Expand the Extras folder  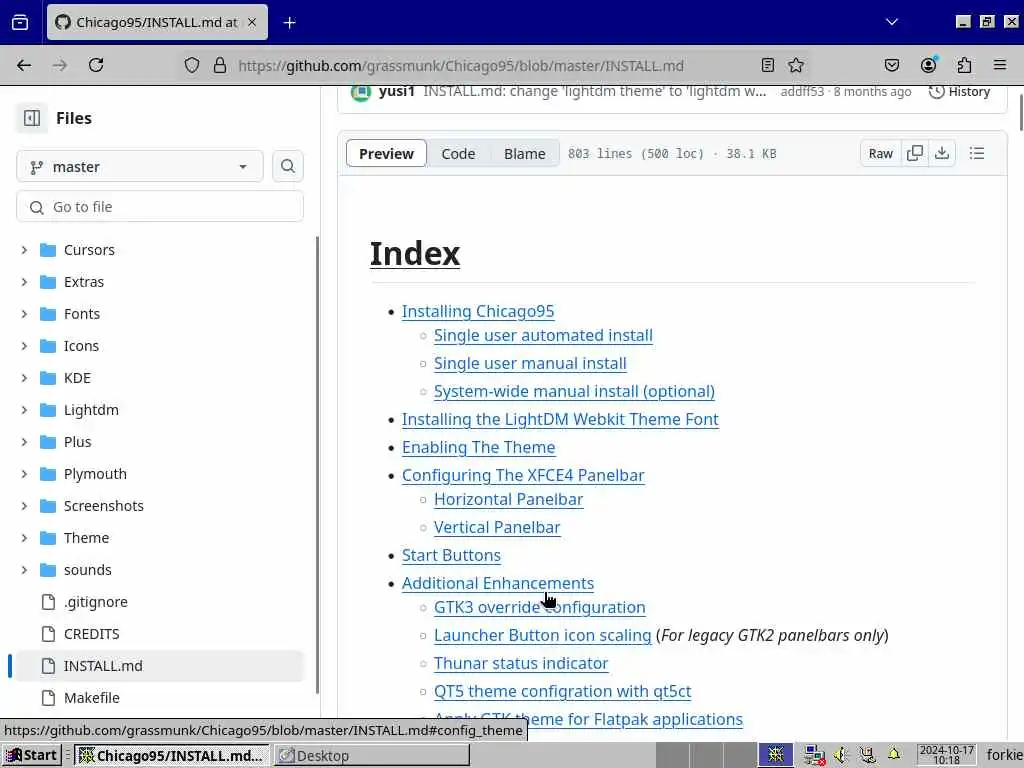pos(24,282)
